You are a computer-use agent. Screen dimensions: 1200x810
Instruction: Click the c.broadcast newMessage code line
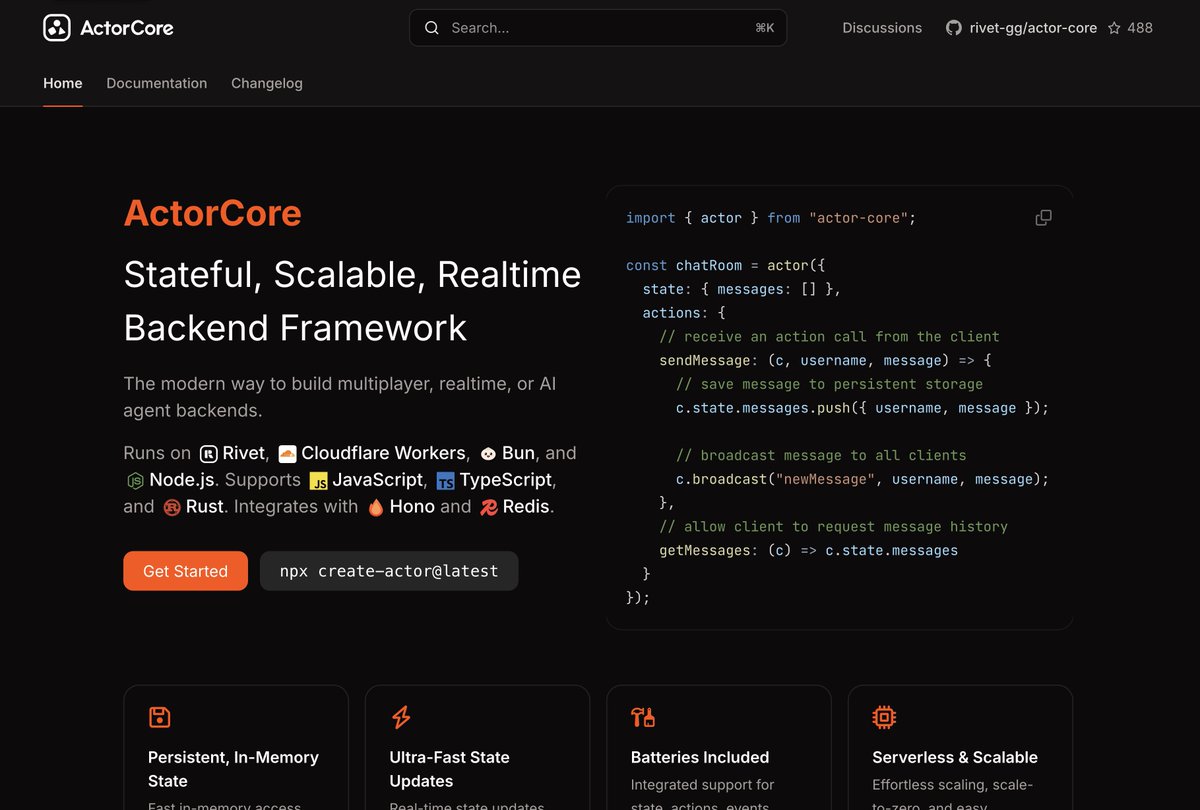(x=863, y=479)
